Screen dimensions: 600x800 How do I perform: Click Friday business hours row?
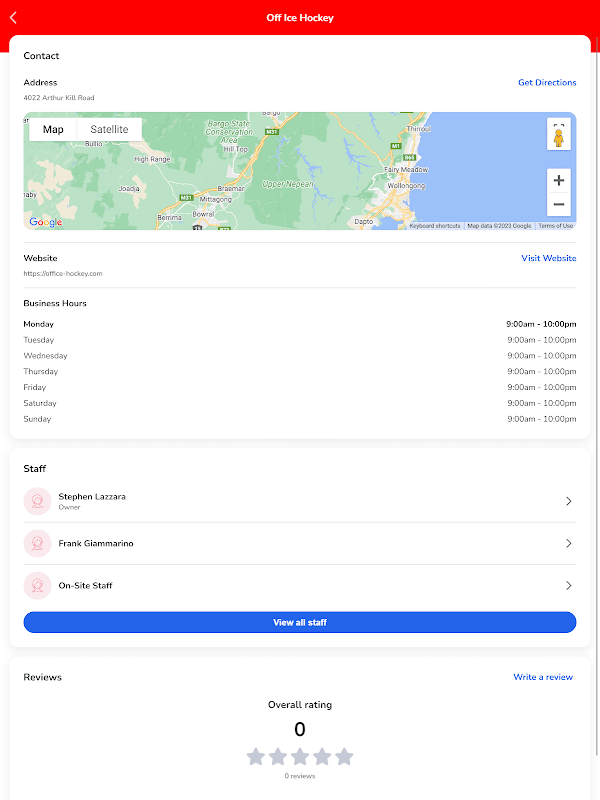(x=300, y=387)
